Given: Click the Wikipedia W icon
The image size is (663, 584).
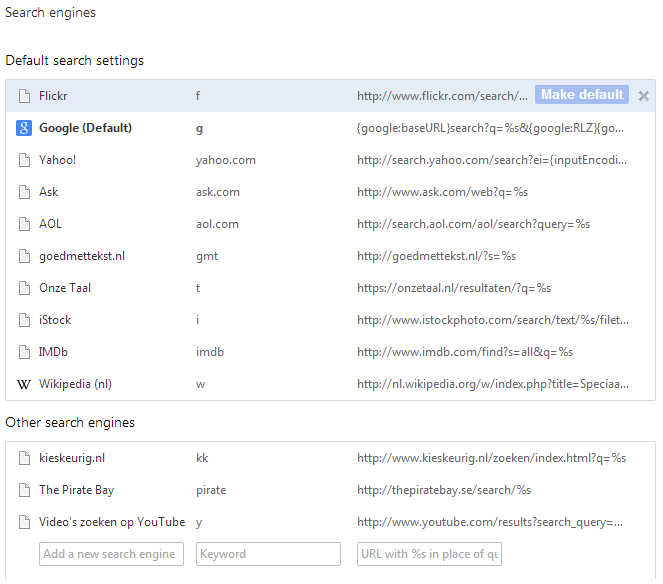Looking at the screenshot, I should click(24, 384).
